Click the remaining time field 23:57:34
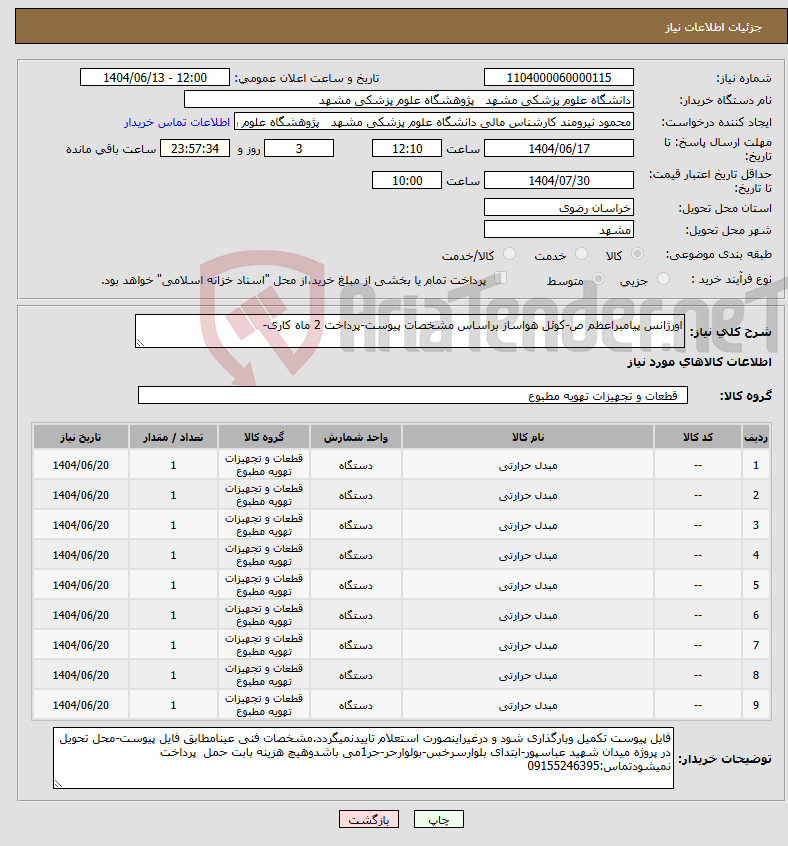The image size is (788, 846). click(195, 148)
